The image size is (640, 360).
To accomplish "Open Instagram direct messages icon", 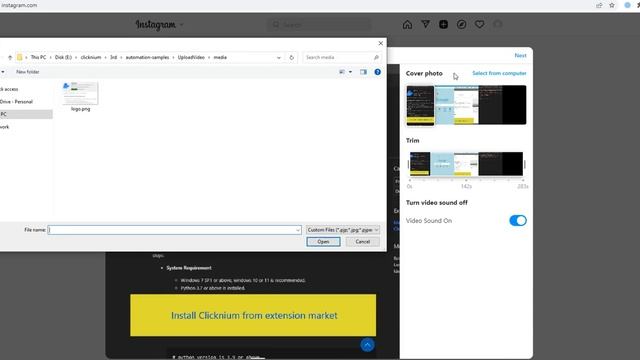I will [425, 24].
